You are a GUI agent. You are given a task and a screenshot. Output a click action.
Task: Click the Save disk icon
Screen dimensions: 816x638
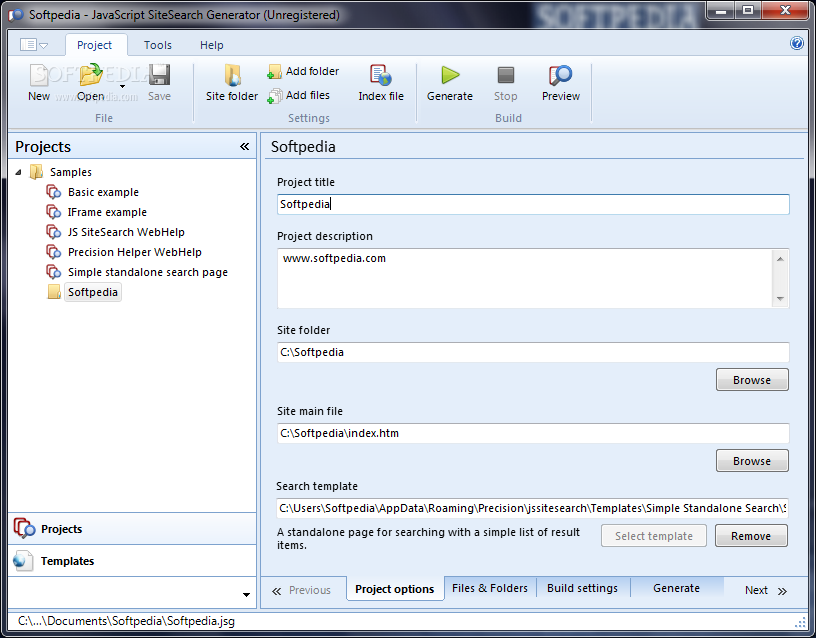coord(159,75)
